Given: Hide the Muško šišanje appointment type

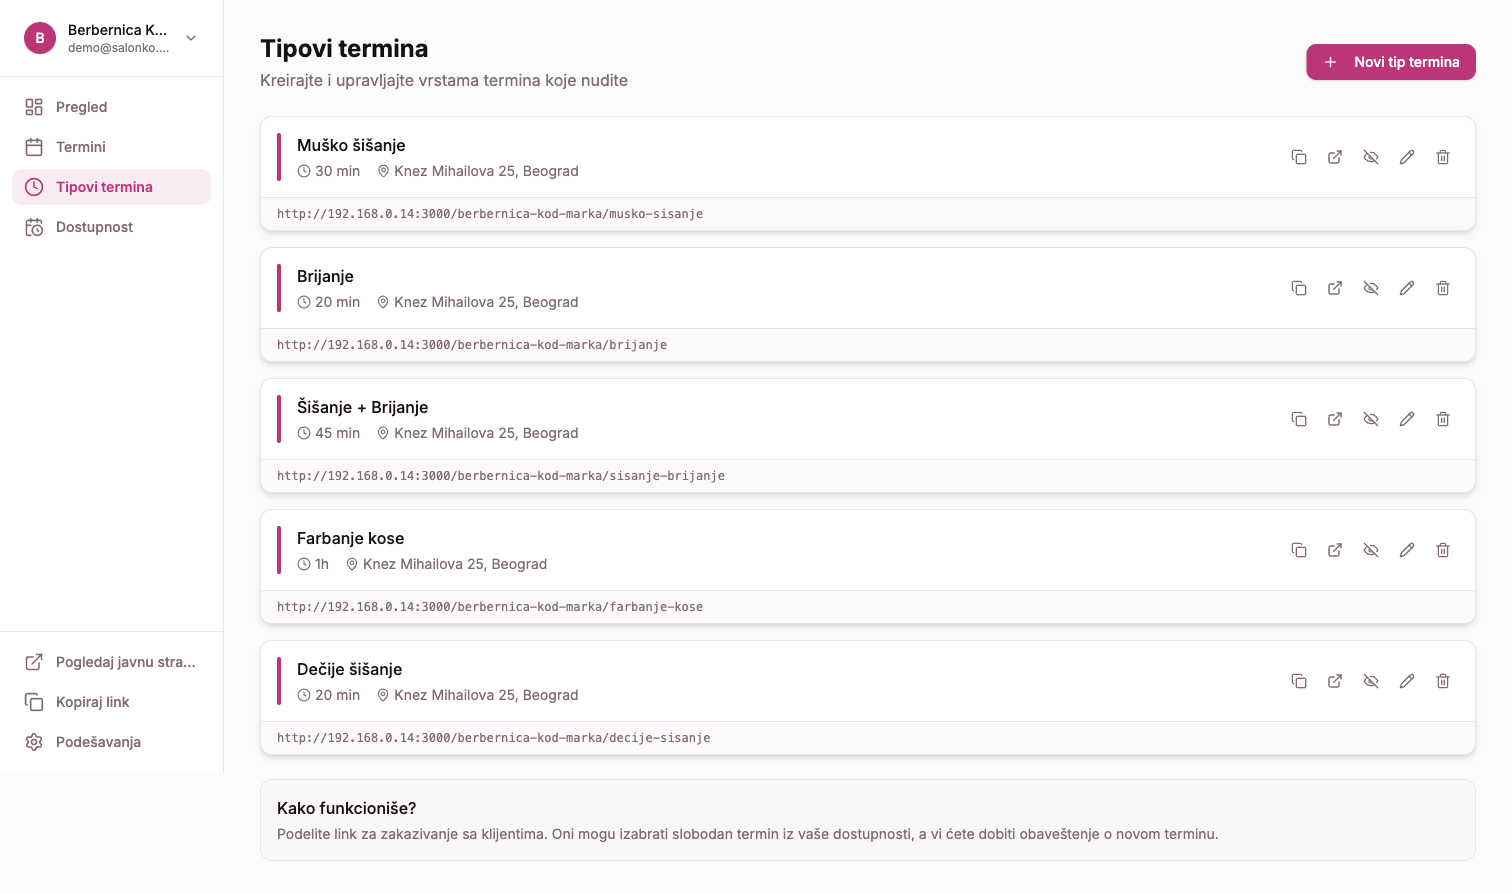Looking at the screenshot, I should click(x=1371, y=157).
